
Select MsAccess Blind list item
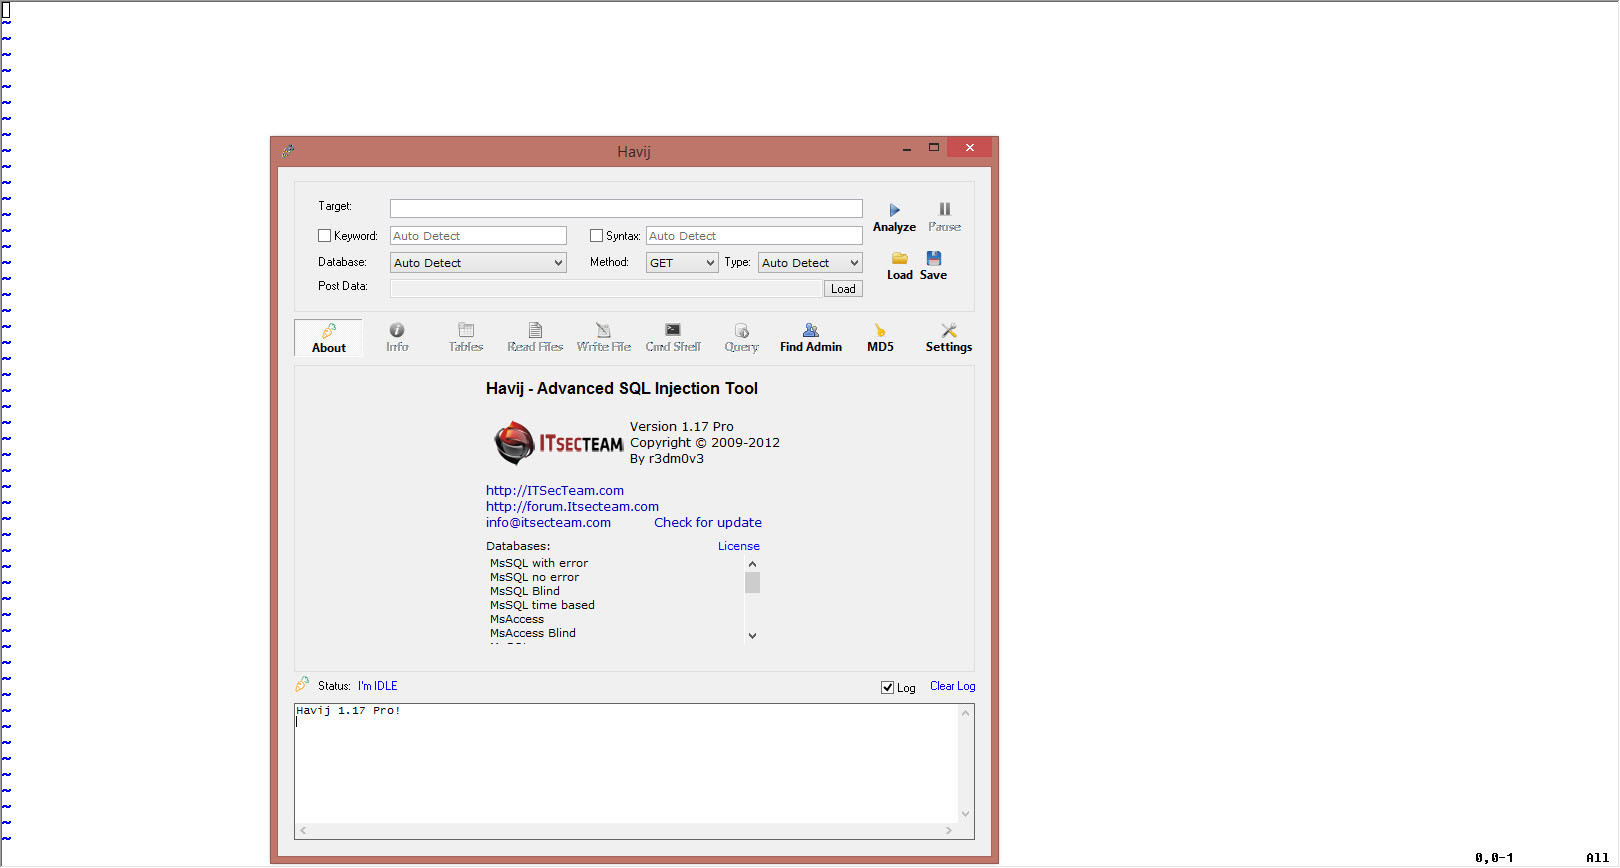[533, 633]
